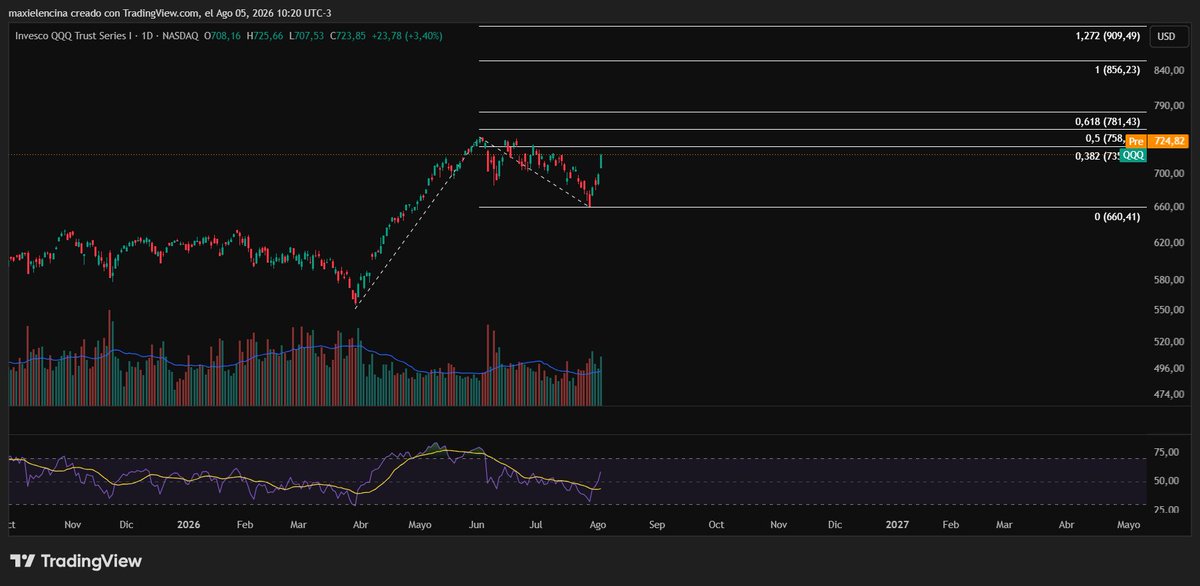Select Fibonacci label 0,5 level
Screen dimensions: 1200x586
tap(1105, 139)
